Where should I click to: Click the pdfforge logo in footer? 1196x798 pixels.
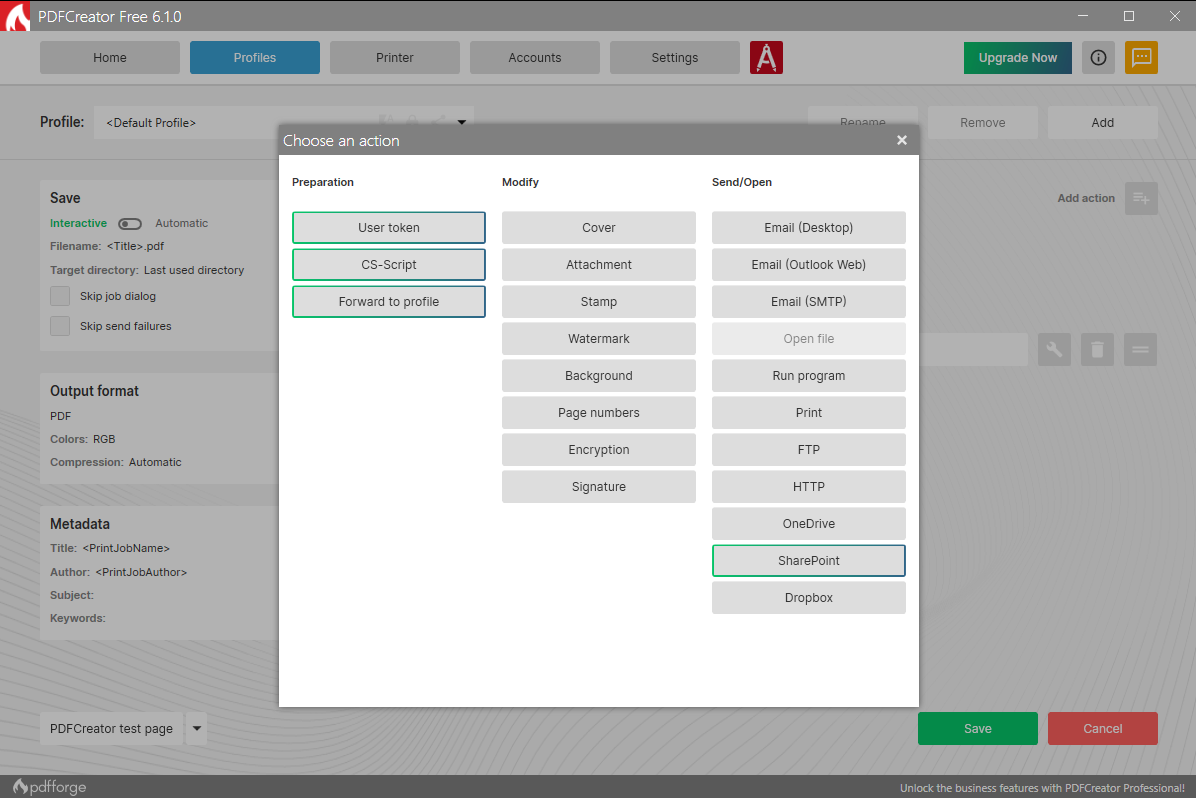pos(50,787)
